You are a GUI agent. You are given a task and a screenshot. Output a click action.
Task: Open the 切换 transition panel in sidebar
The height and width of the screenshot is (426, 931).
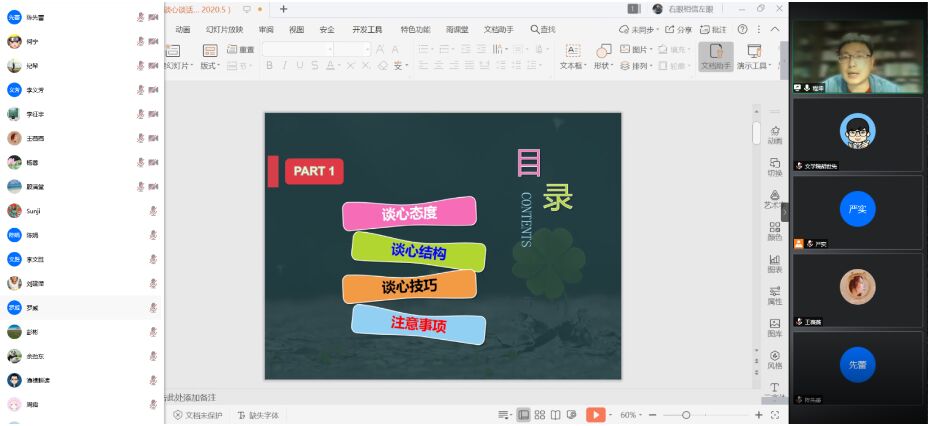tap(774, 167)
